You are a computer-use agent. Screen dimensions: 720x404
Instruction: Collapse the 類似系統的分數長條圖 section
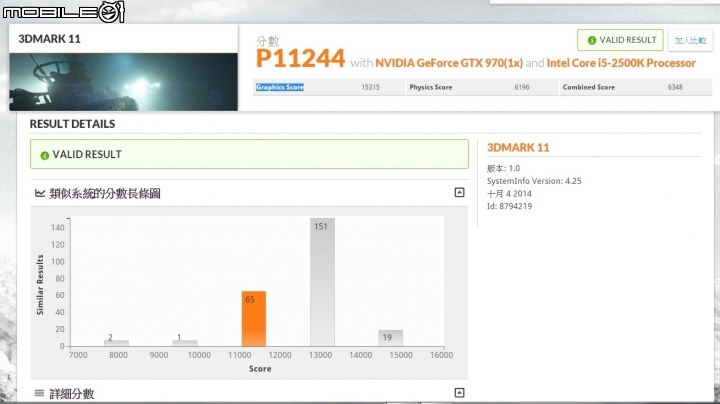click(459, 192)
